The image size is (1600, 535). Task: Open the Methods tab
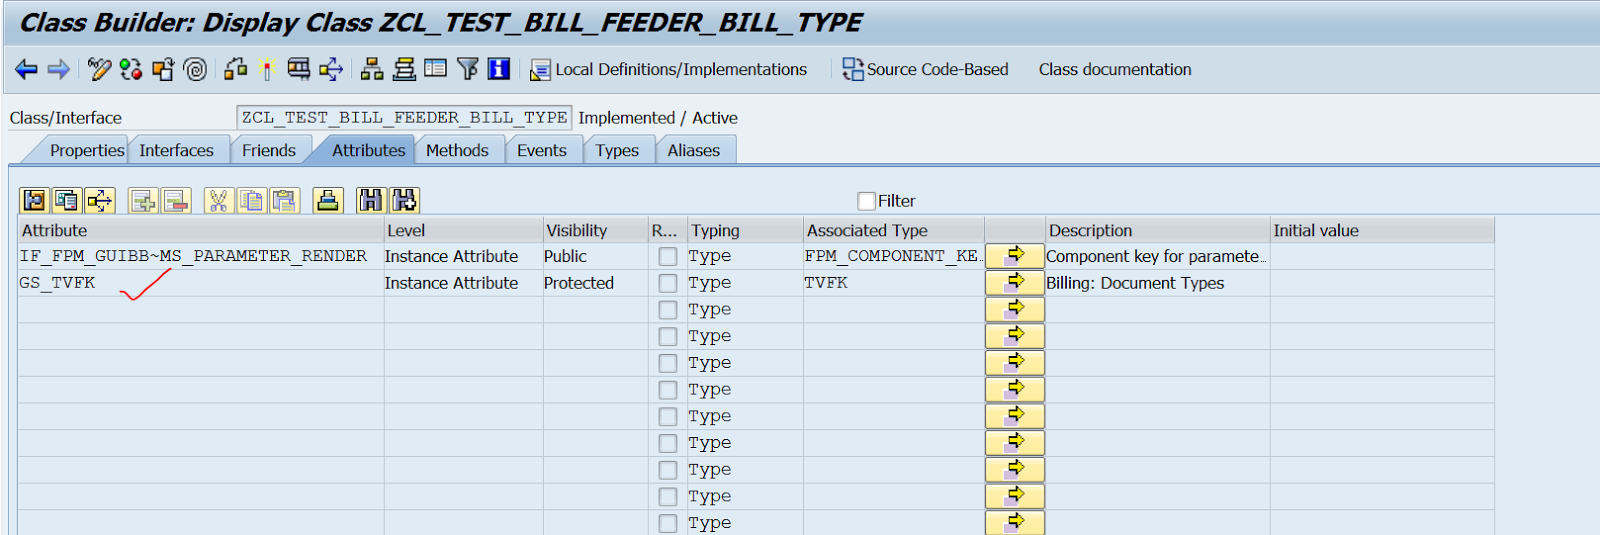click(x=457, y=150)
